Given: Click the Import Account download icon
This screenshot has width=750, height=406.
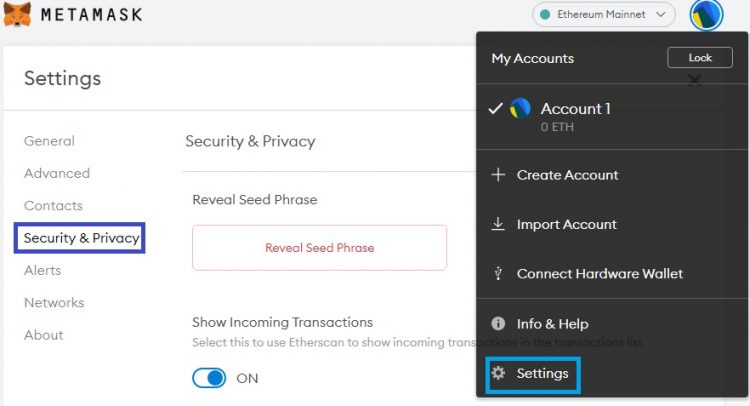Looking at the screenshot, I should (498, 224).
